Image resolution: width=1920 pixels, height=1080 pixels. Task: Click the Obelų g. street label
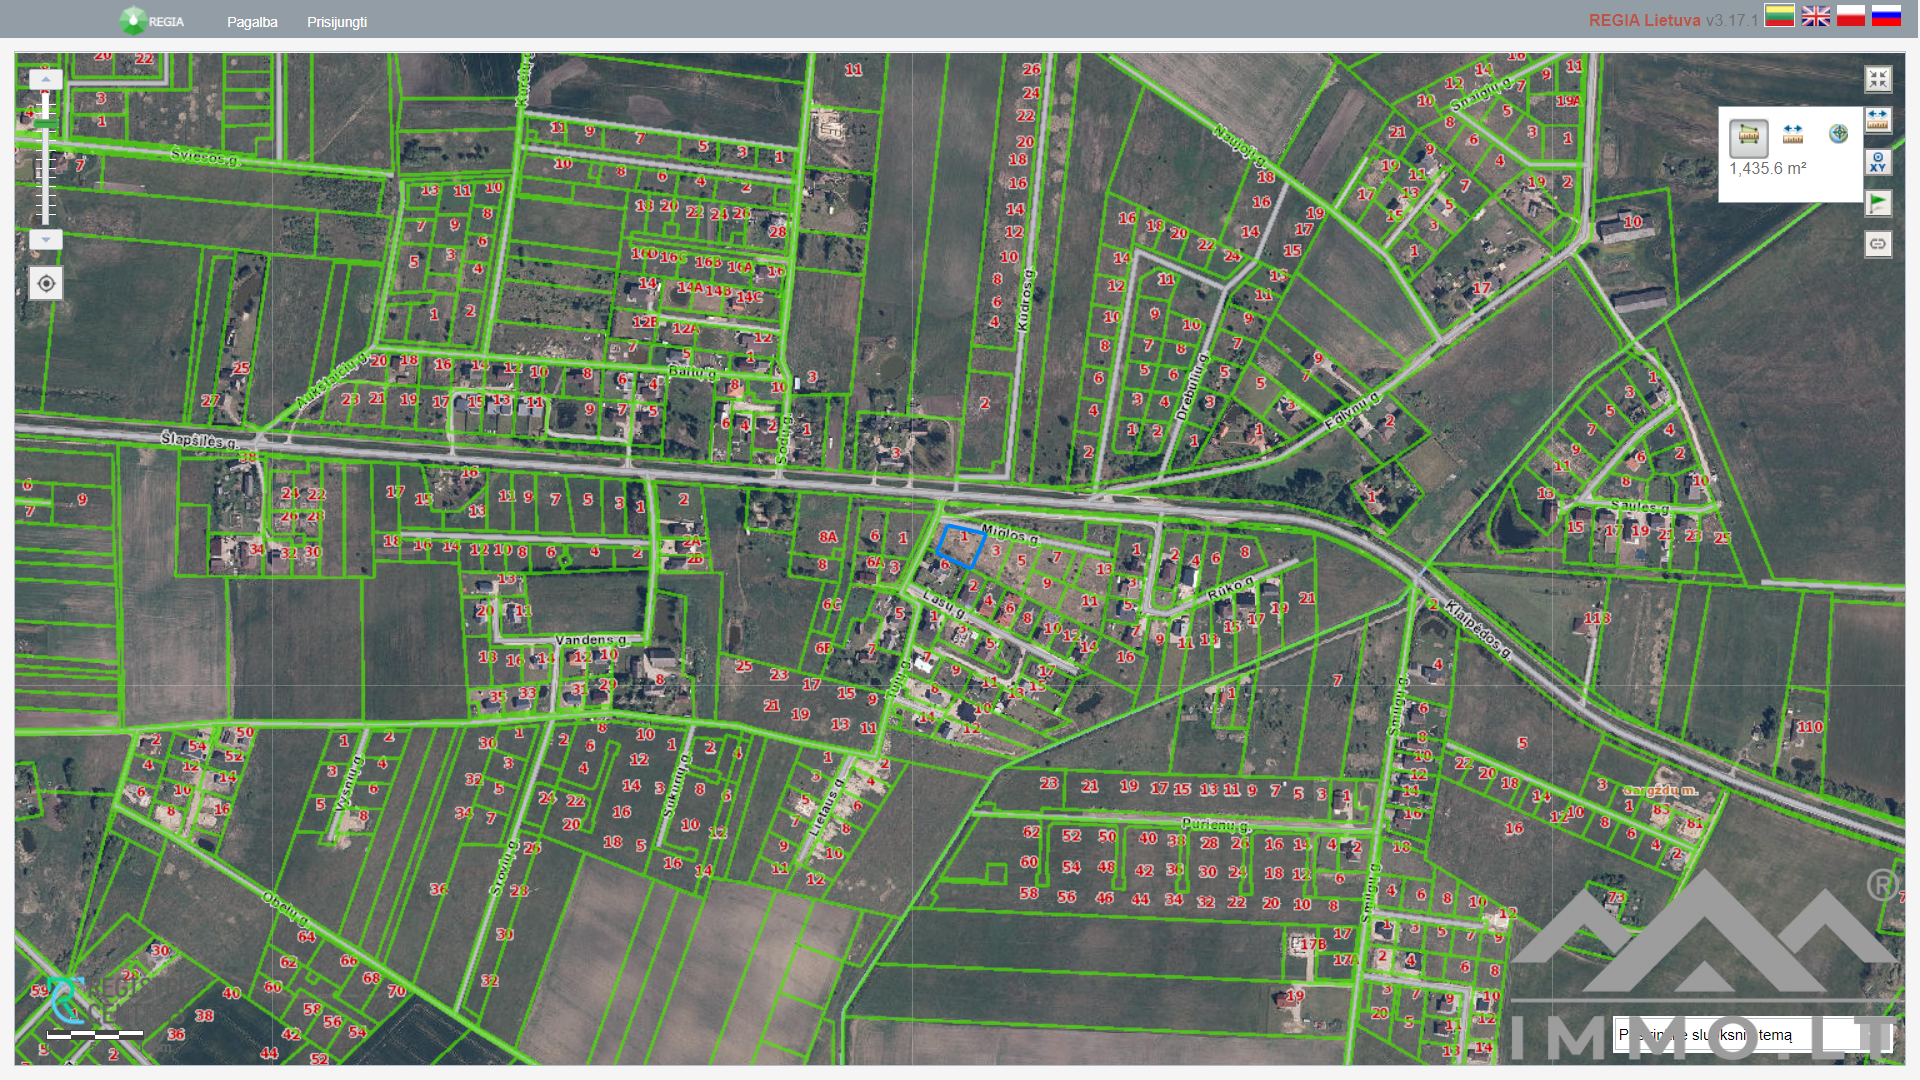point(285,909)
